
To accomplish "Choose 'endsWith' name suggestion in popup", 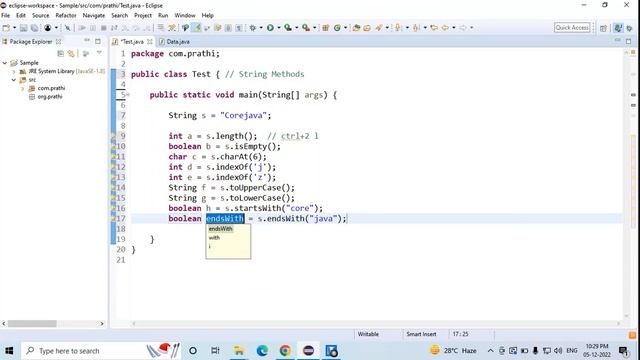I will [x=220, y=229].
